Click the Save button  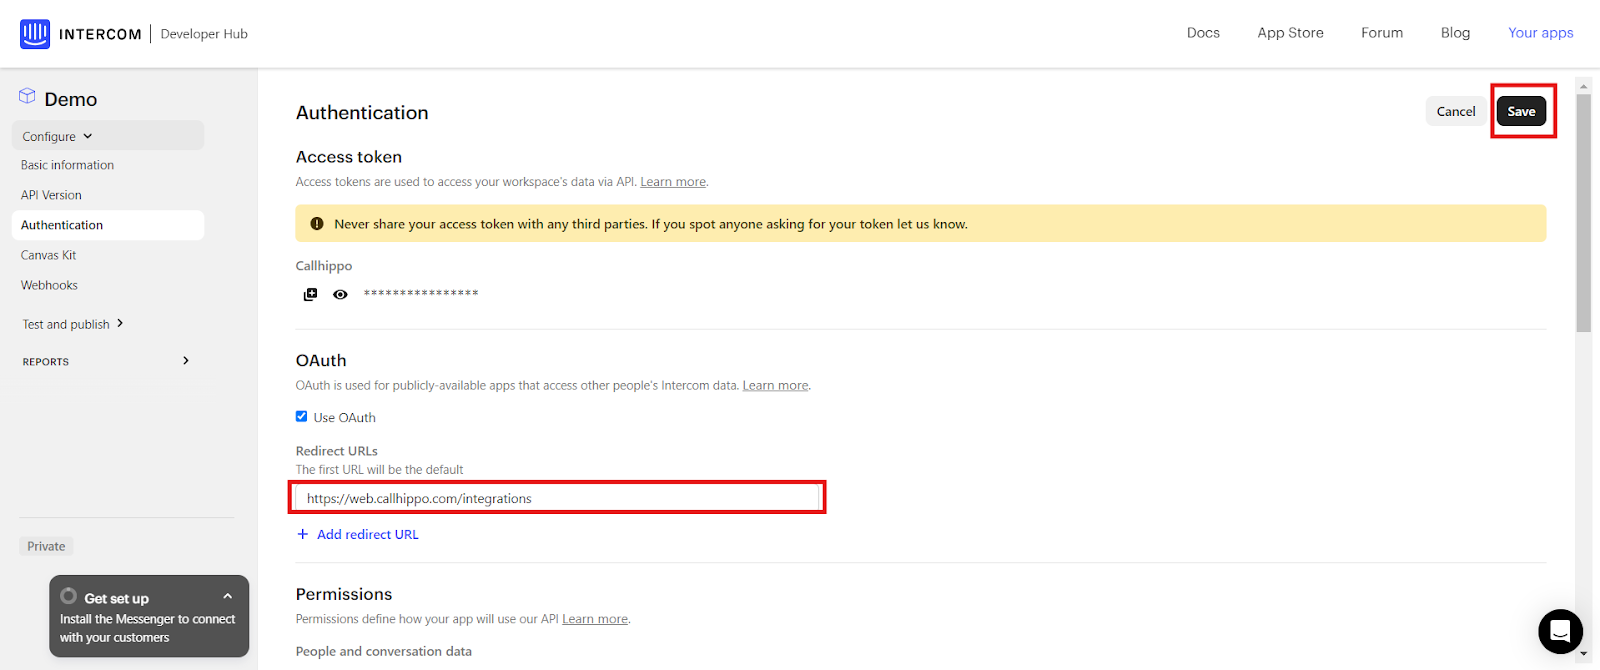click(1521, 111)
